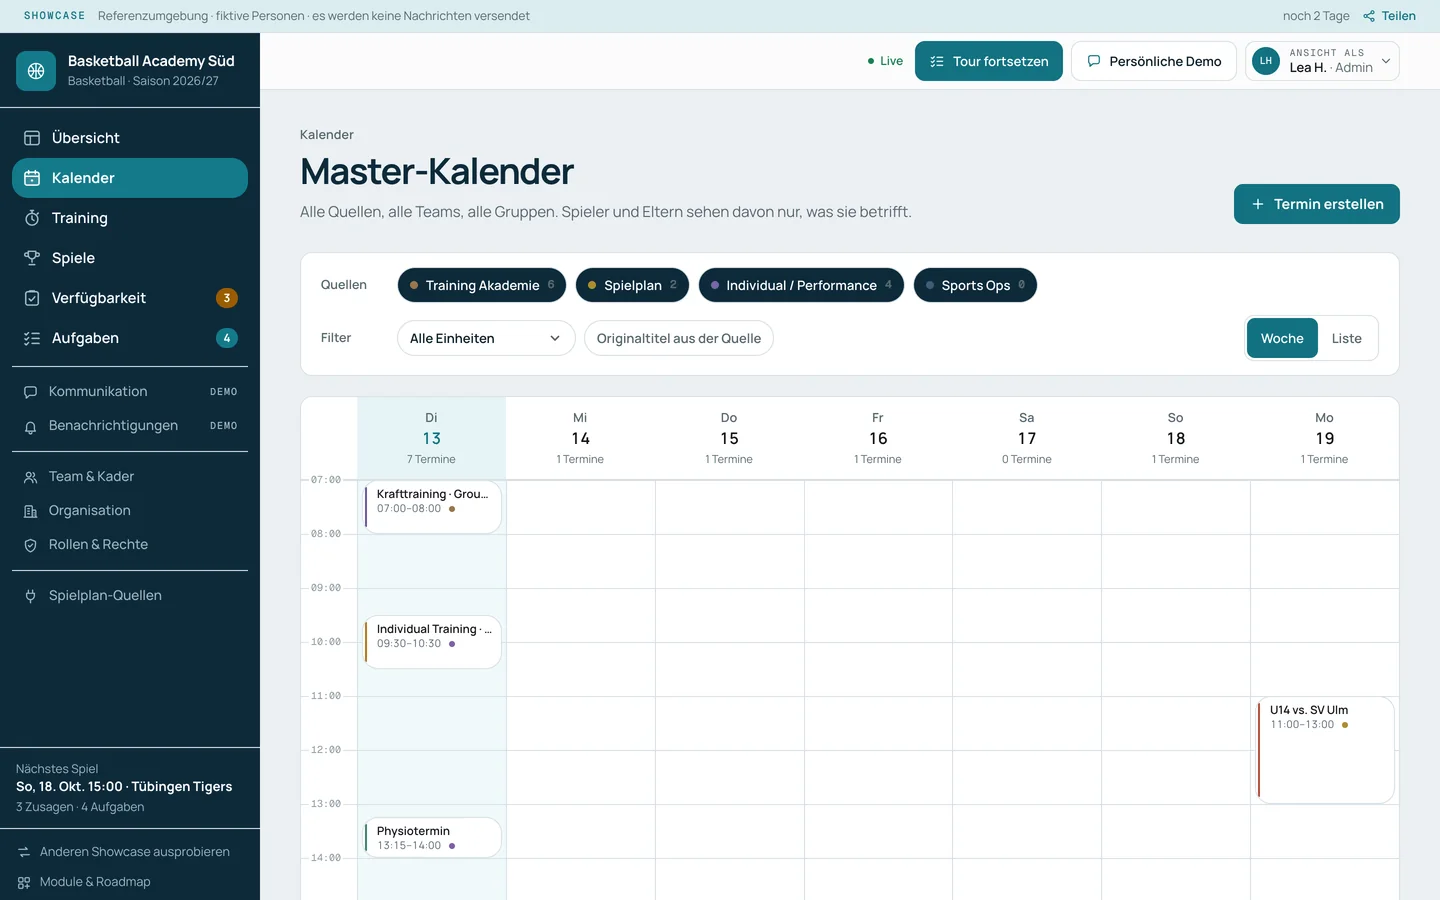Screen dimensions: 1440x900
Task: Toggle the Sports Ops source filter
Action: (975, 285)
